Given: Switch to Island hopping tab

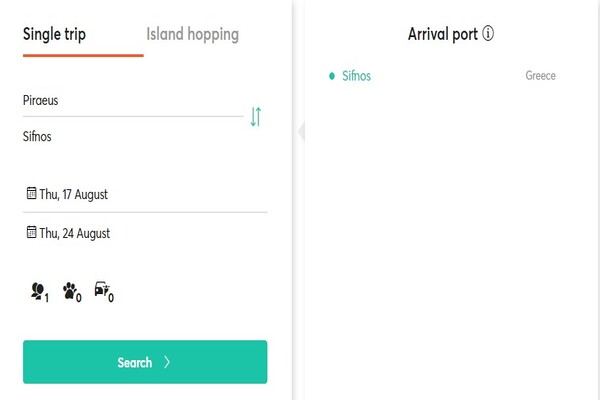Looking at the screenshot, I should pyautogui.click(x=192, y=34).
